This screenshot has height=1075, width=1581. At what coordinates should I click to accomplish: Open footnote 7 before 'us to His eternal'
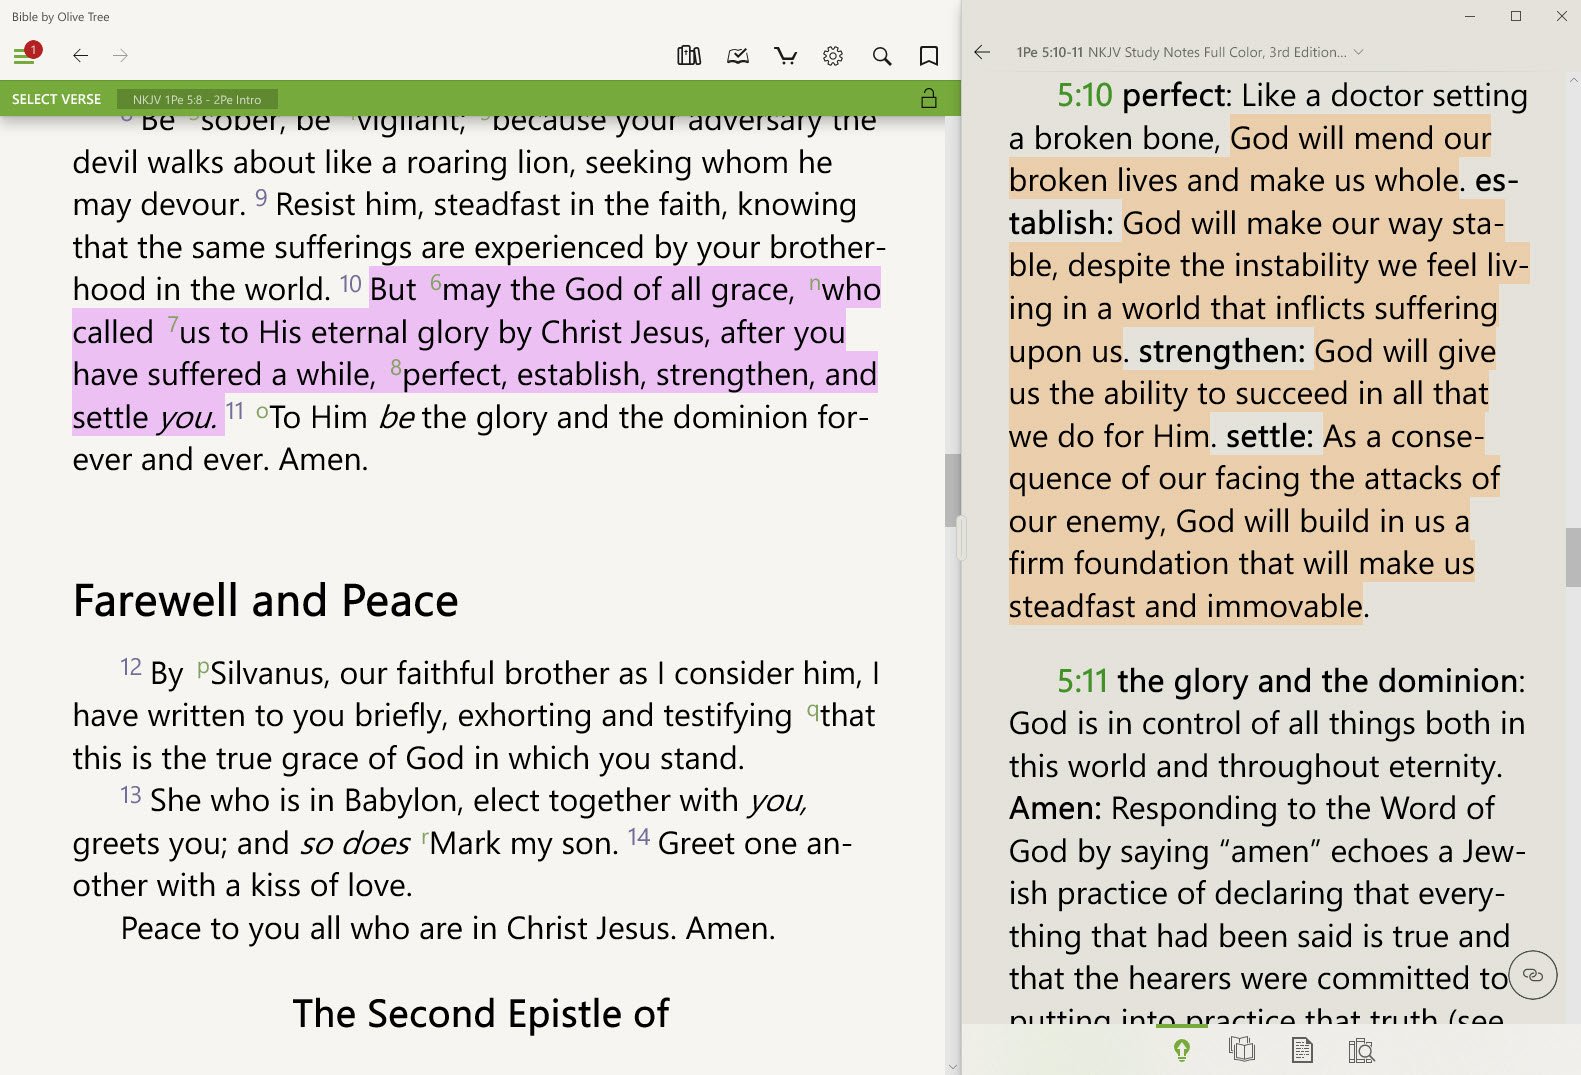click(173, 325)
